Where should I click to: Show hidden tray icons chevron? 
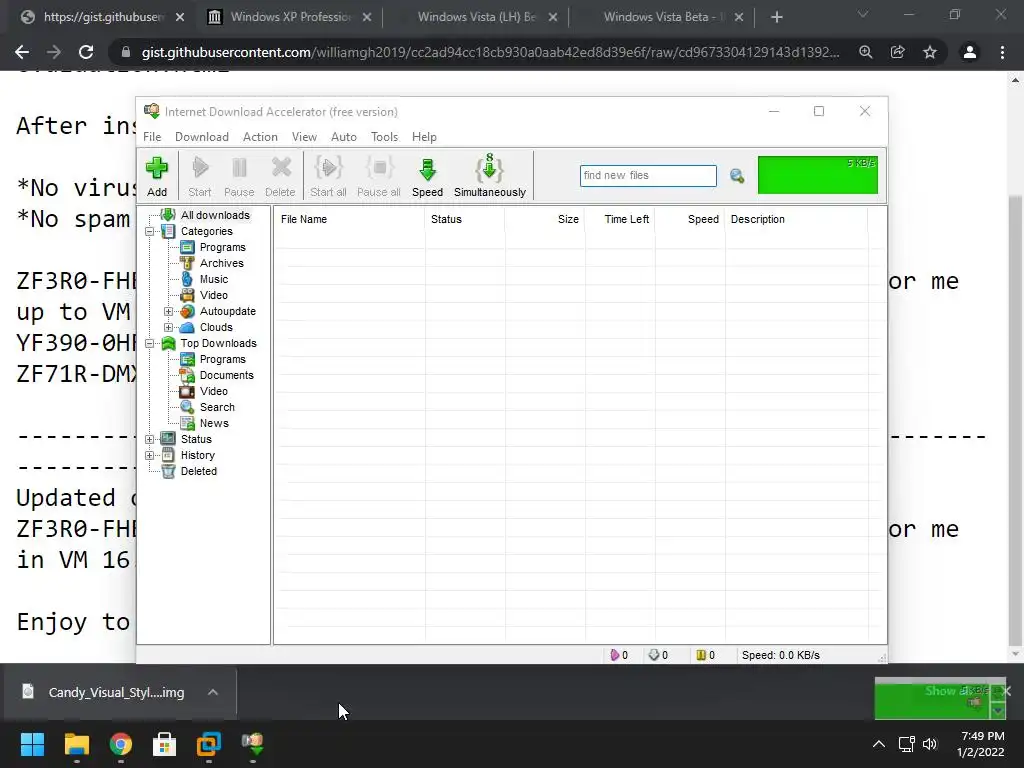tap(879, 744)
